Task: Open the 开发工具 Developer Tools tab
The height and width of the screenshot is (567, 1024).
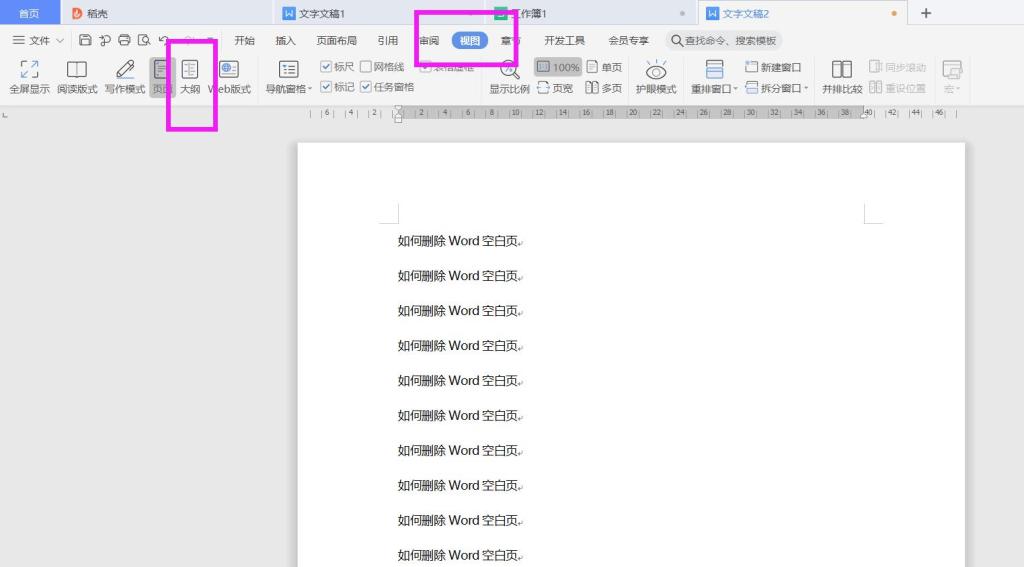Action: point(564,40)
